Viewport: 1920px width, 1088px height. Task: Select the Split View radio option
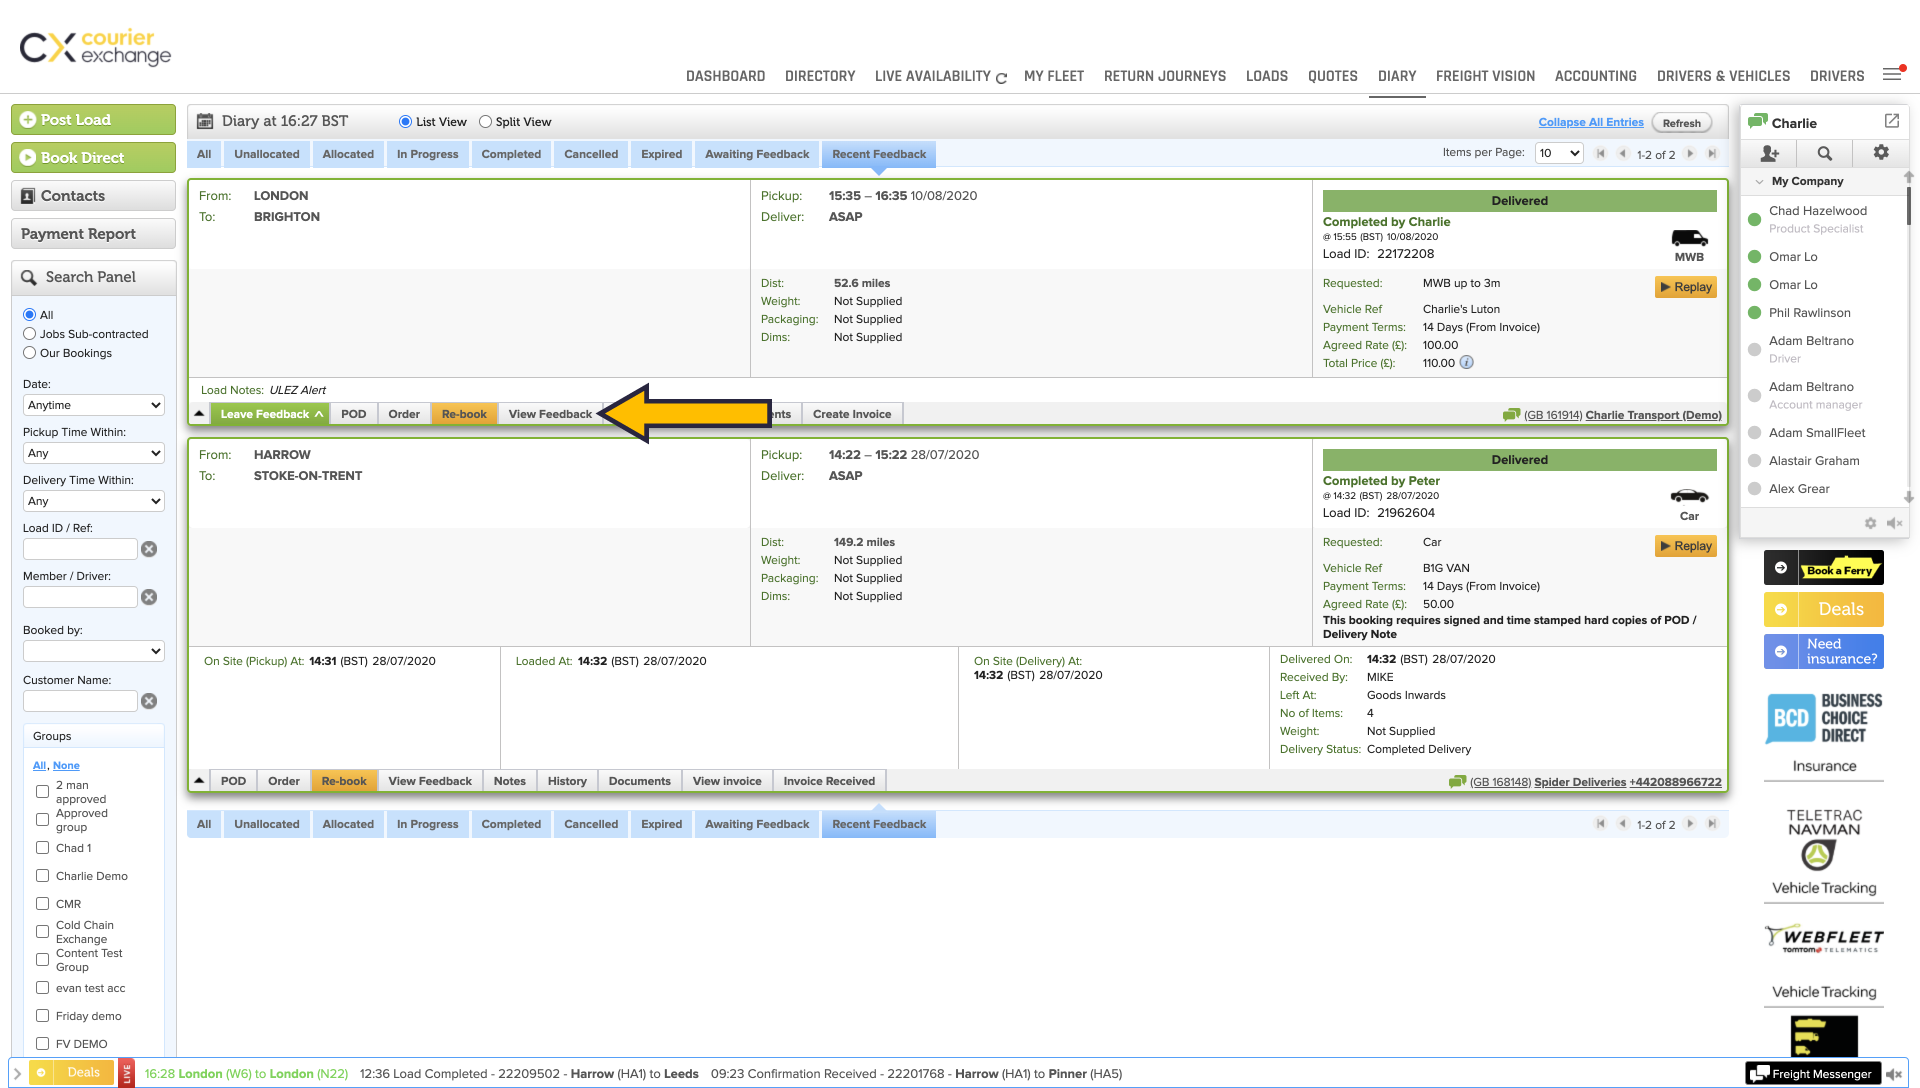[485, 122]
